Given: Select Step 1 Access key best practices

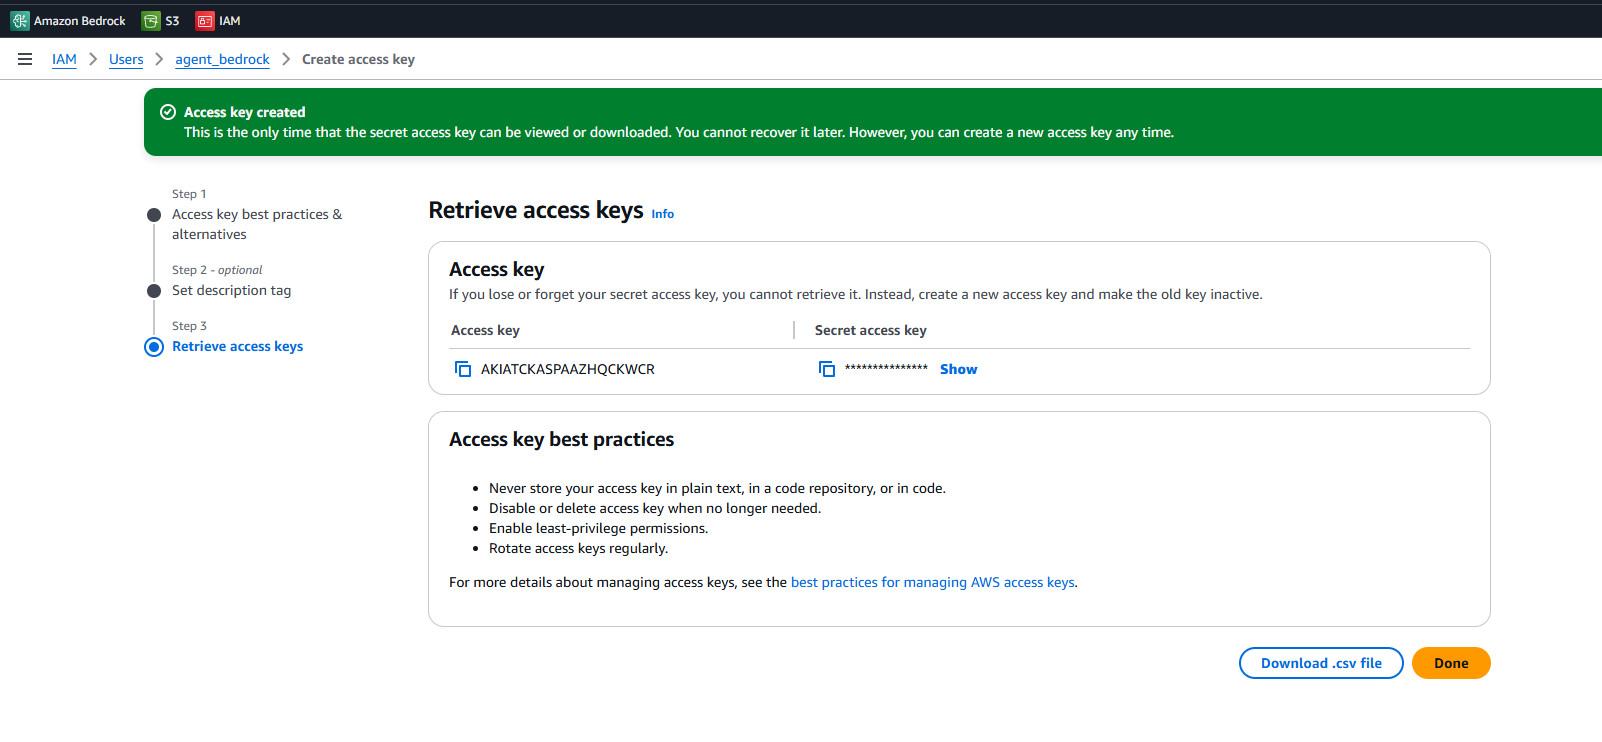Looking at the screenshot, I should point(257,224).
